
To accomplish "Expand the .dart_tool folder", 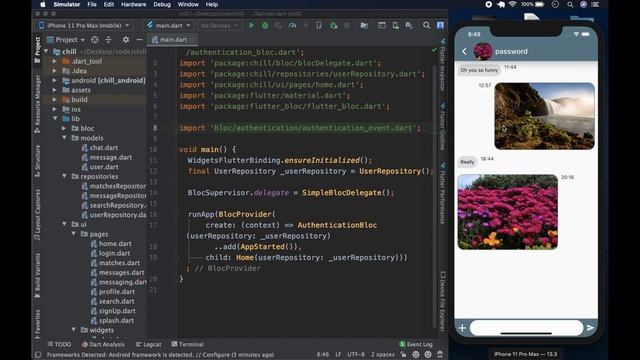I will (54, 61).
